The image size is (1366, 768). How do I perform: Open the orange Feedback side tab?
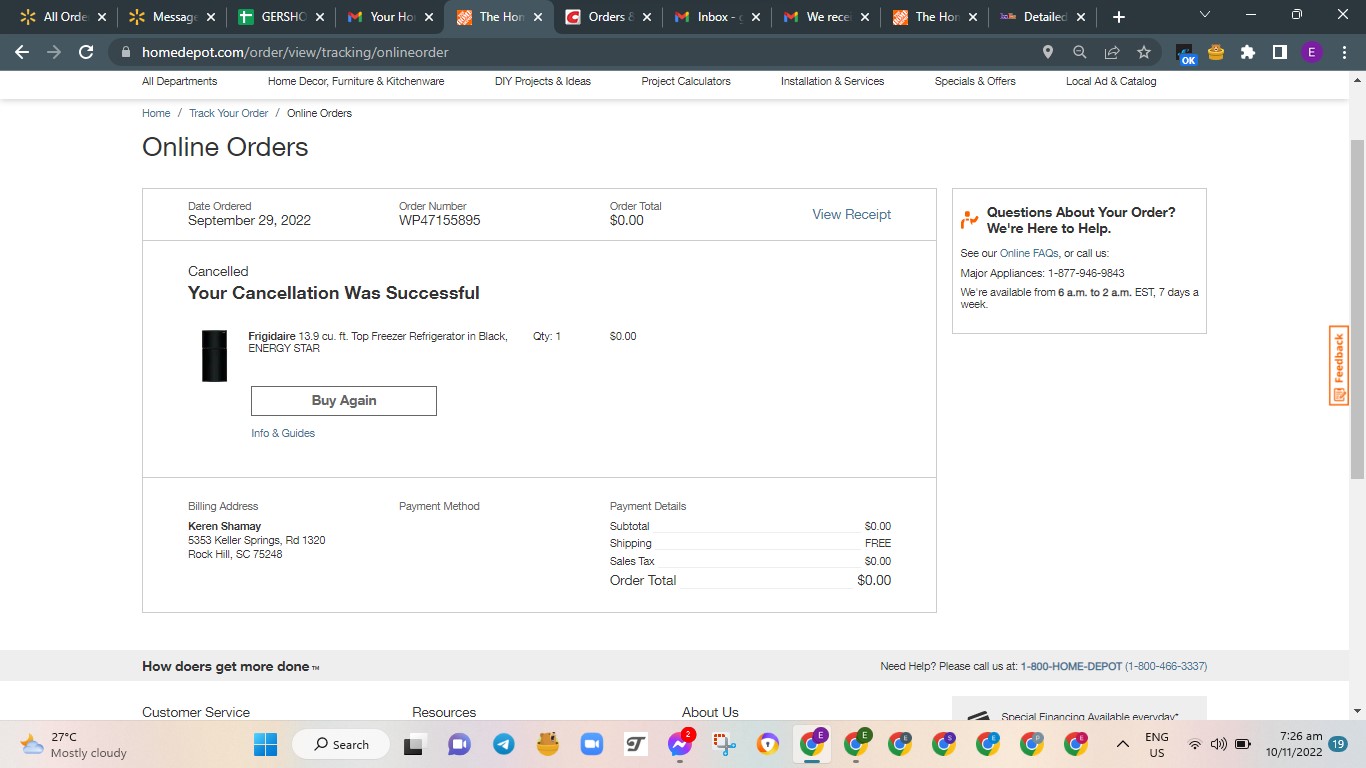point(1339,366)
